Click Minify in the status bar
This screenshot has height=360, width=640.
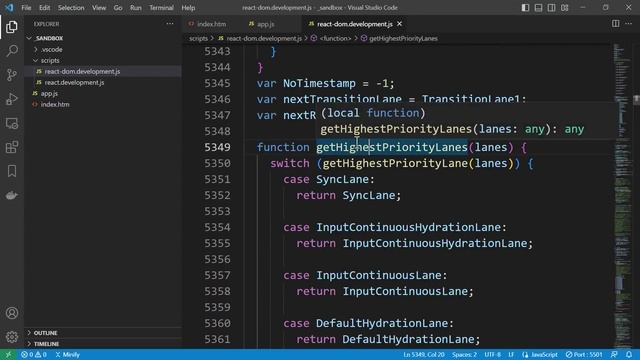pos(67,355)
